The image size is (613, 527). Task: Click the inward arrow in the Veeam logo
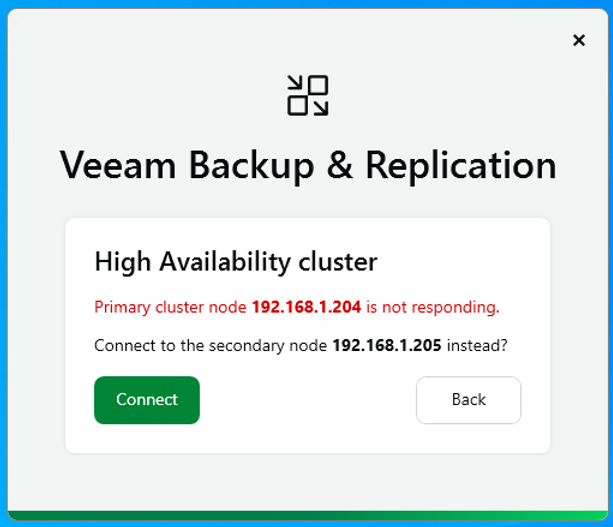(295, 83)
